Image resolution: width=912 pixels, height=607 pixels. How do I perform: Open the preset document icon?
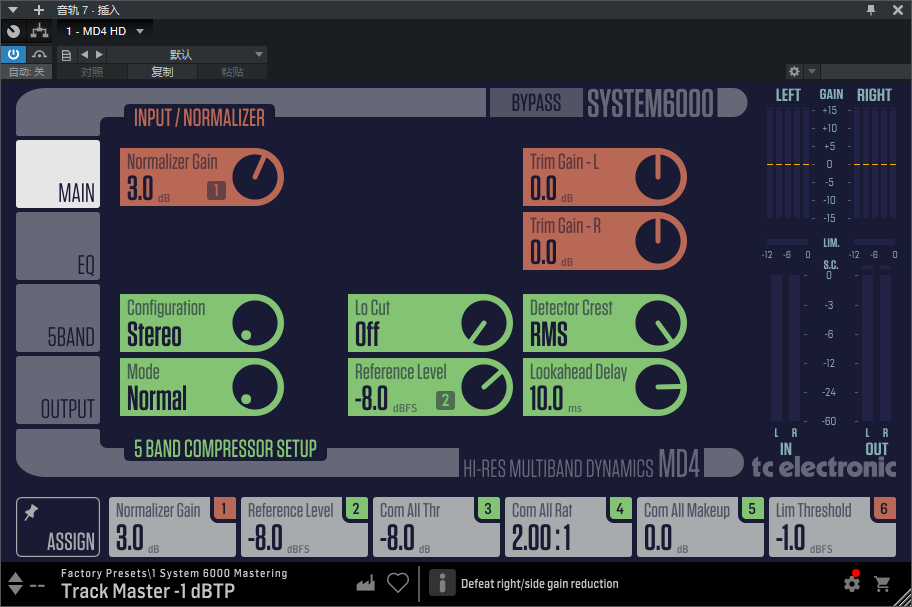point(66,55)
